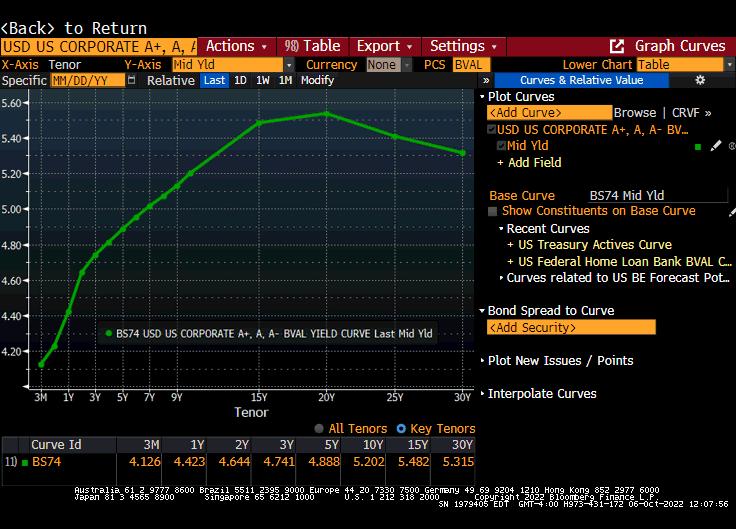736x529 pixels.
Task: Click Modify in the Relative options
Action: (x=317, y=80)
